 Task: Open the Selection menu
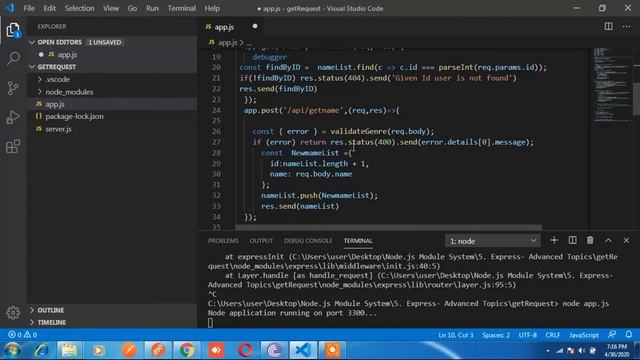coord(79,8)
